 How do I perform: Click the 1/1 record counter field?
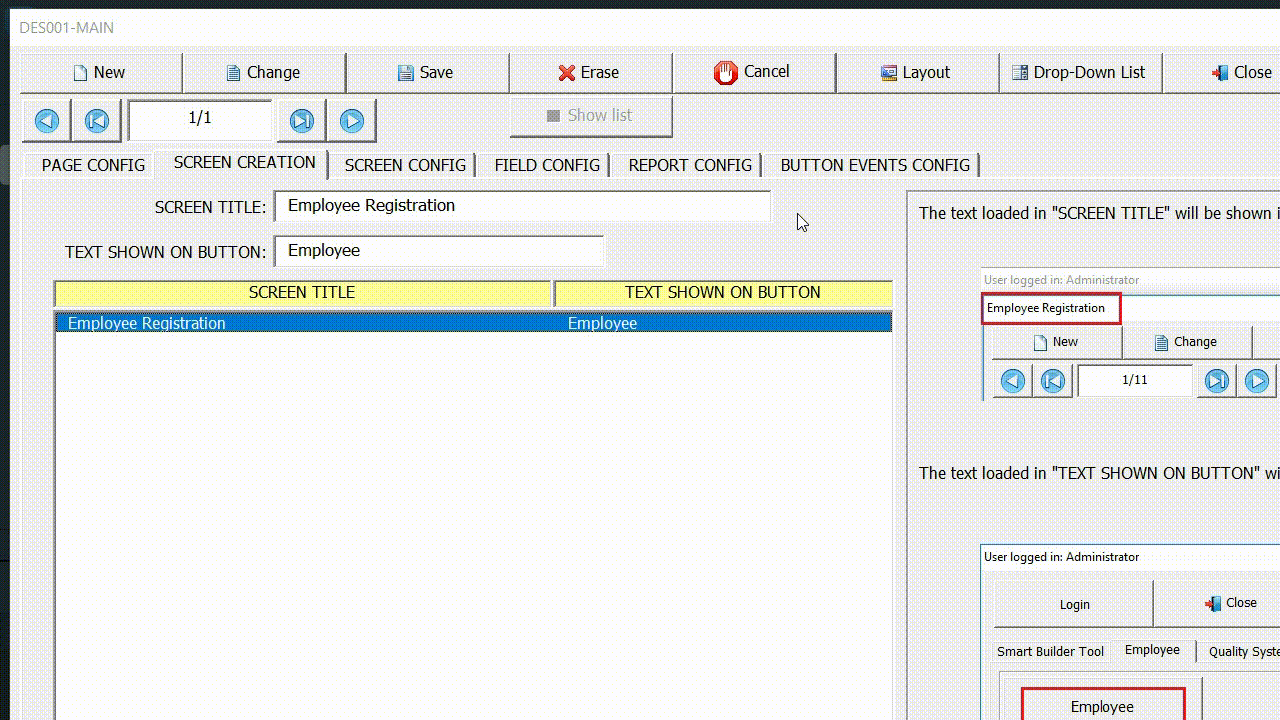click(199, 120)
